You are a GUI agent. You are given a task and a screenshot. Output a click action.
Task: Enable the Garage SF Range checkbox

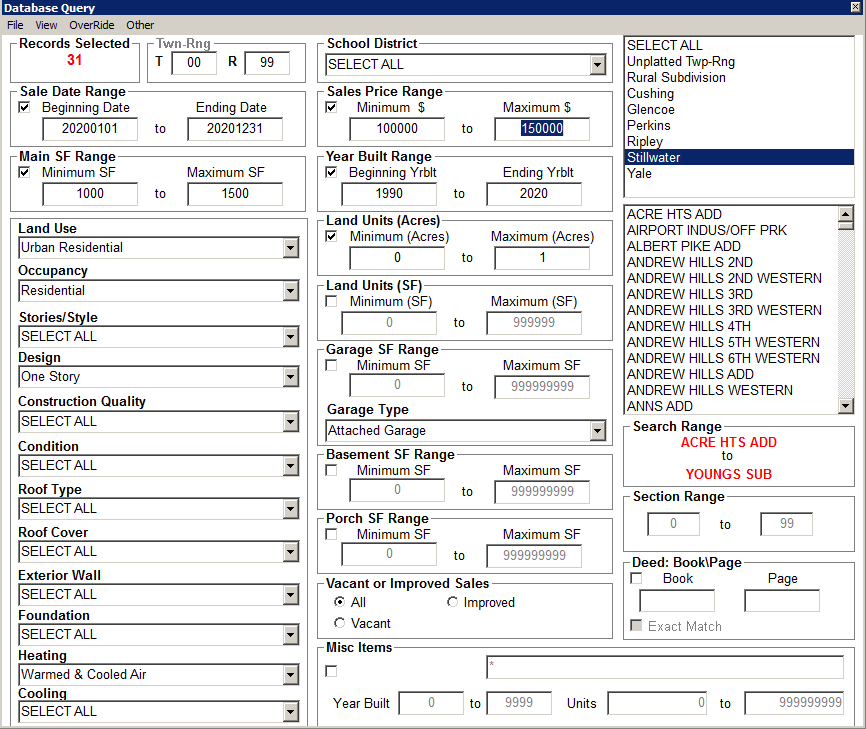point(332,366)
